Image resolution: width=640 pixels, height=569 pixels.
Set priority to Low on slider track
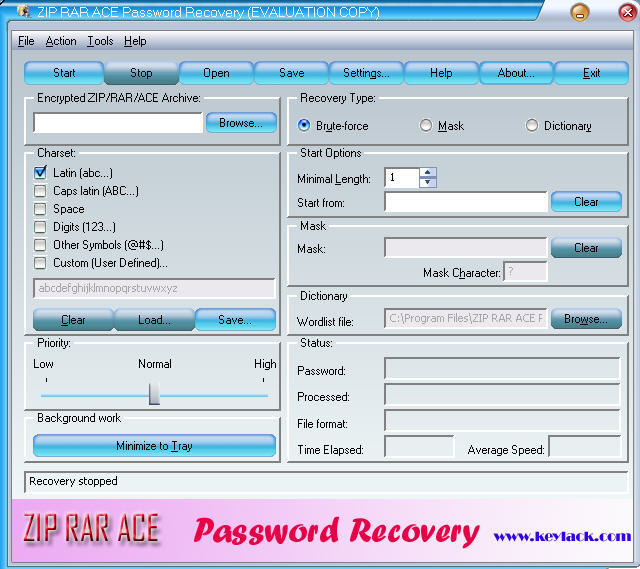point(47,395)
